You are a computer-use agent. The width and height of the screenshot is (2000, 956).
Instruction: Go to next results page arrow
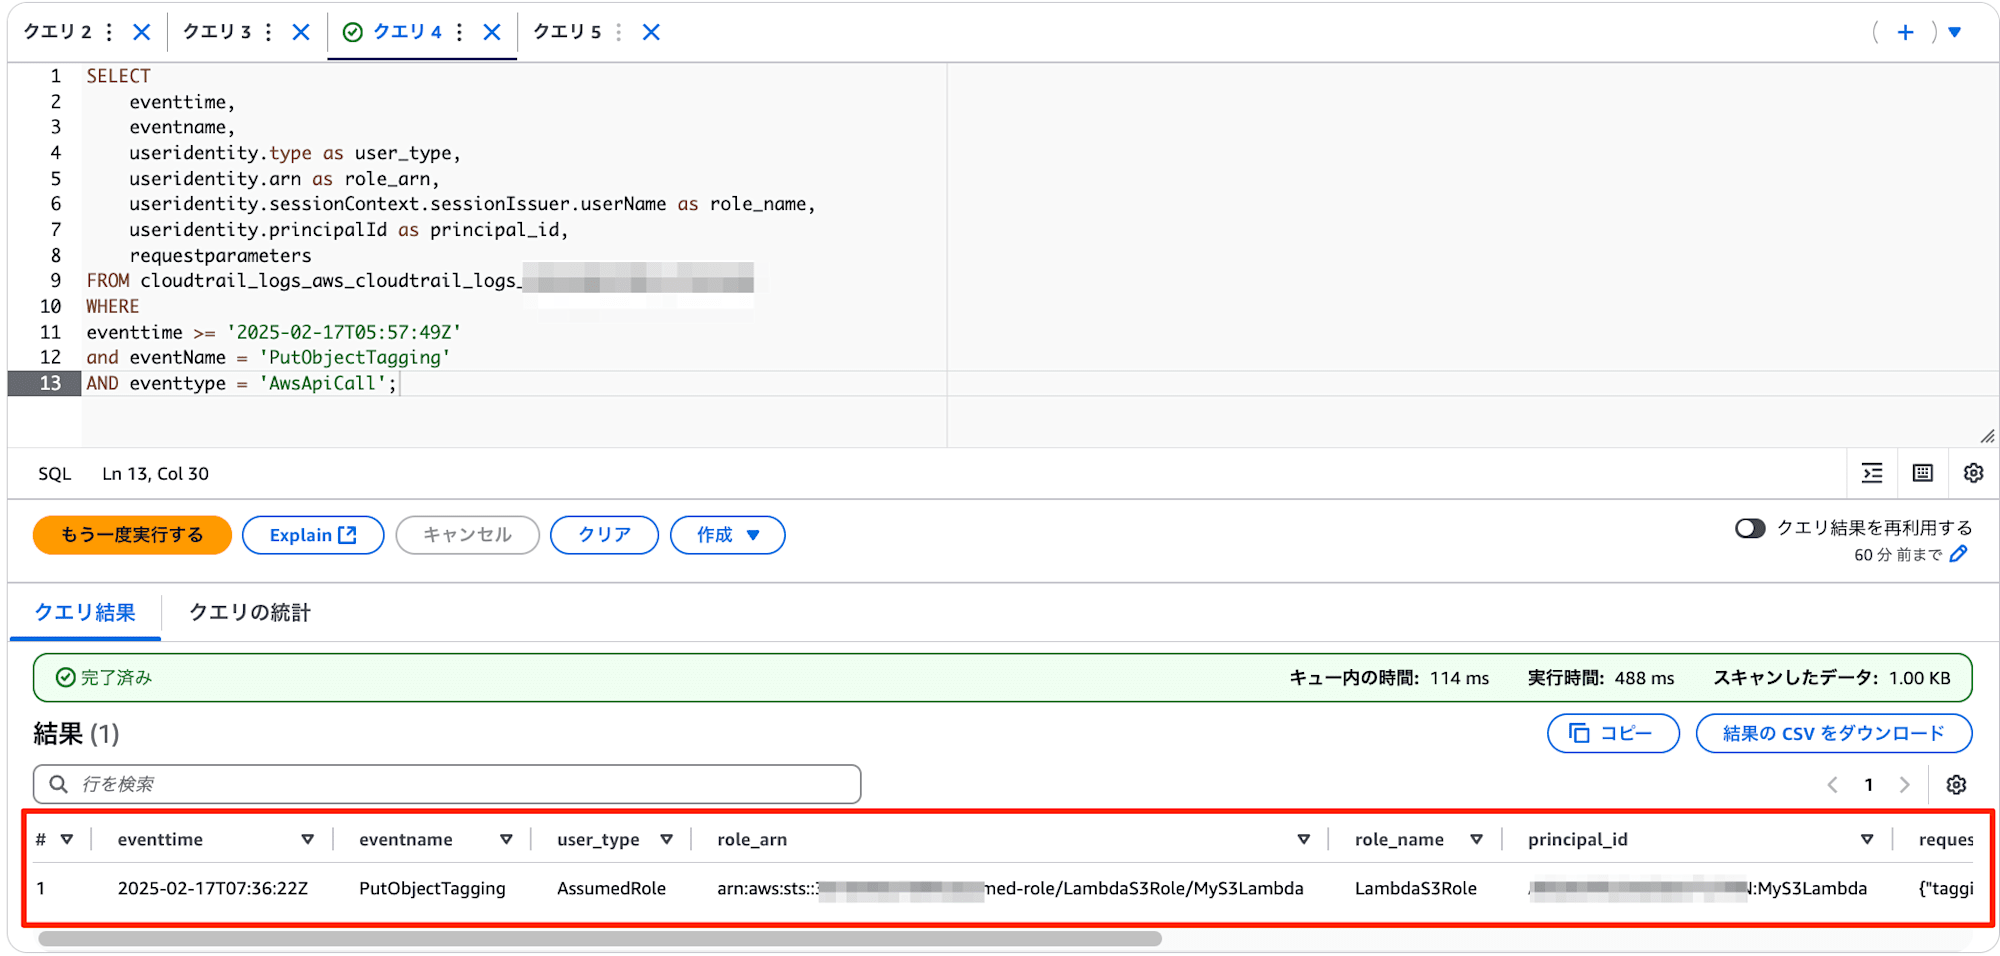coord(1904,785)
